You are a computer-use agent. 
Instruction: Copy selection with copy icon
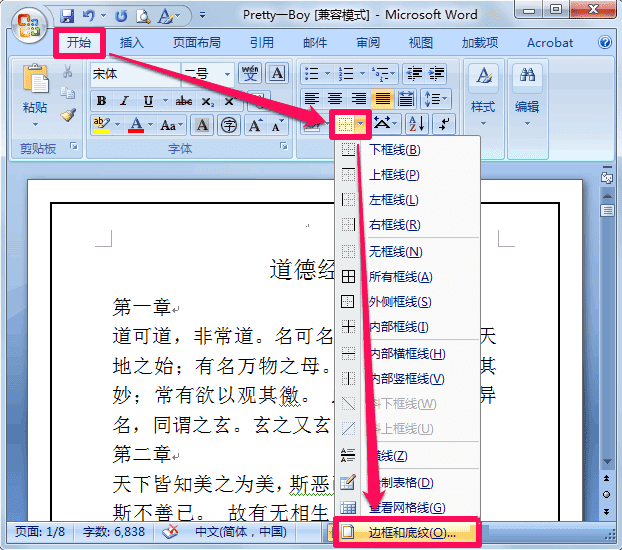point(67,93)
